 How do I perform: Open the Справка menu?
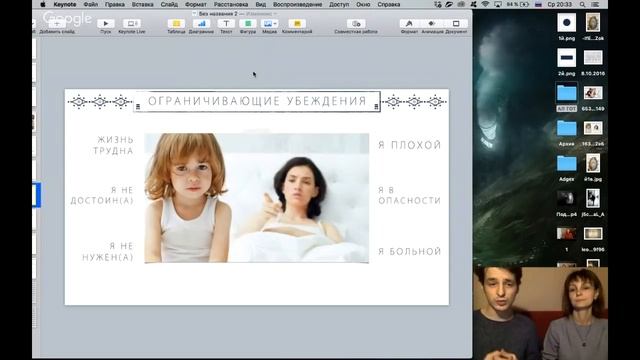(389, 4)
